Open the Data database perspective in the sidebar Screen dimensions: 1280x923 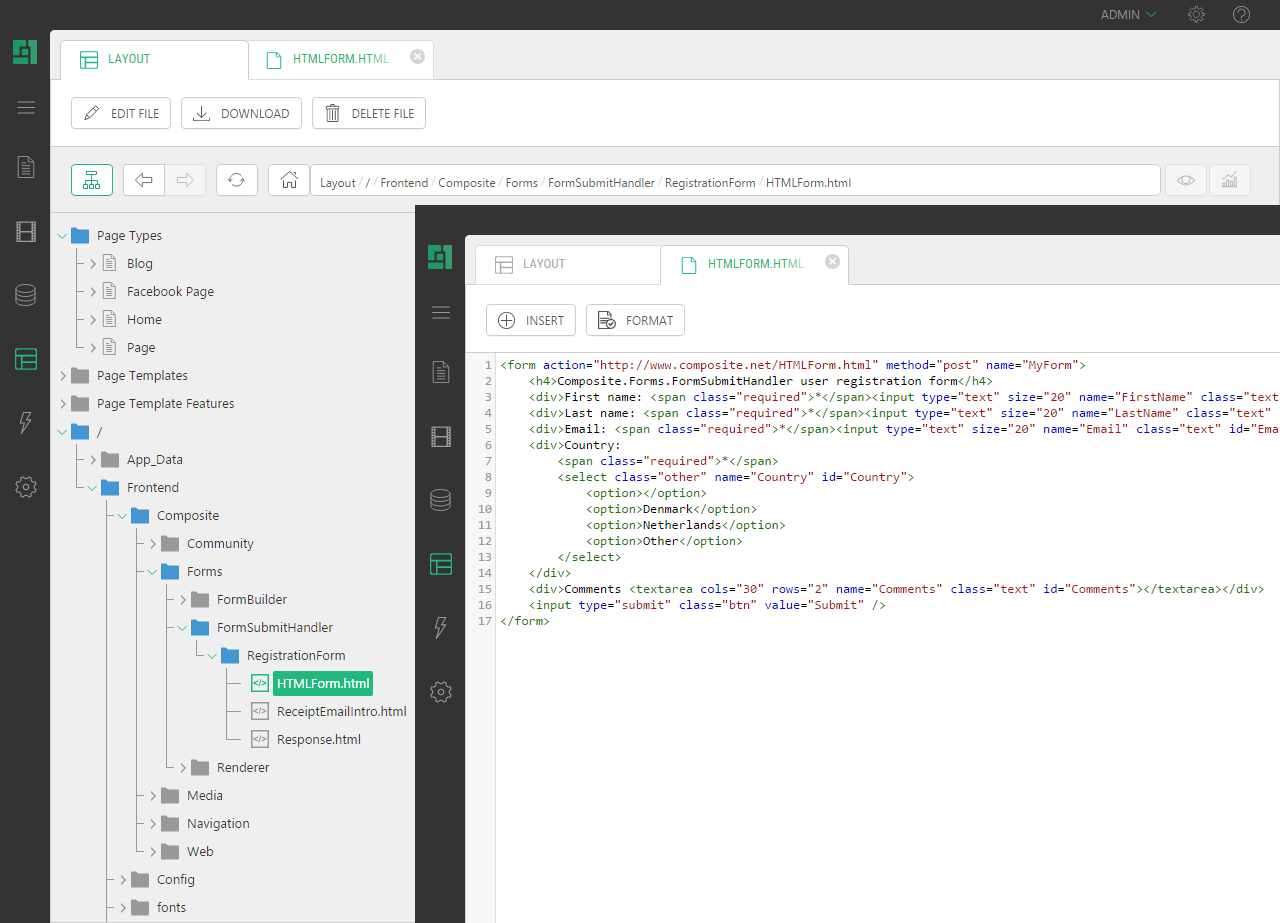click(26, 295)
